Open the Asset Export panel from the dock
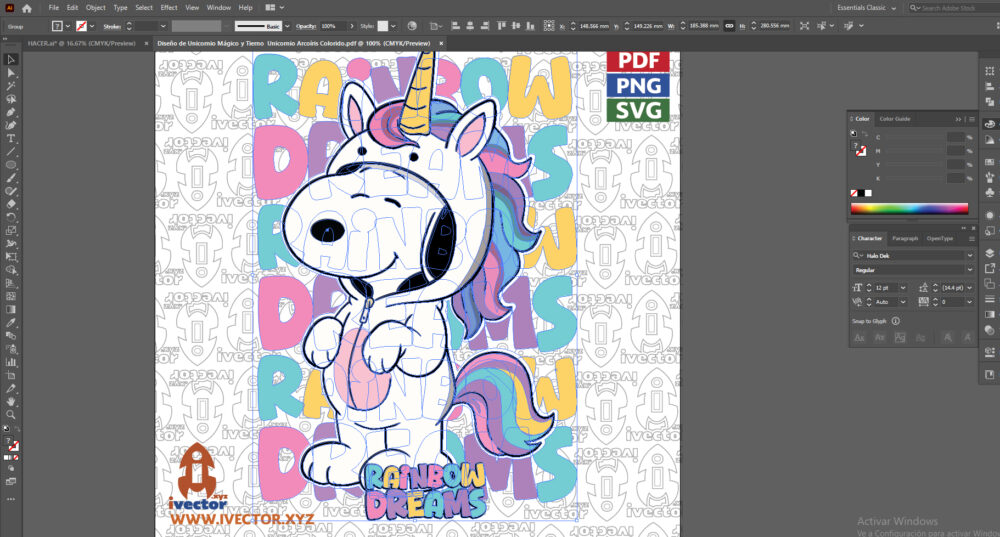The height and width of the screenshot is (537, 1000). 989,268
